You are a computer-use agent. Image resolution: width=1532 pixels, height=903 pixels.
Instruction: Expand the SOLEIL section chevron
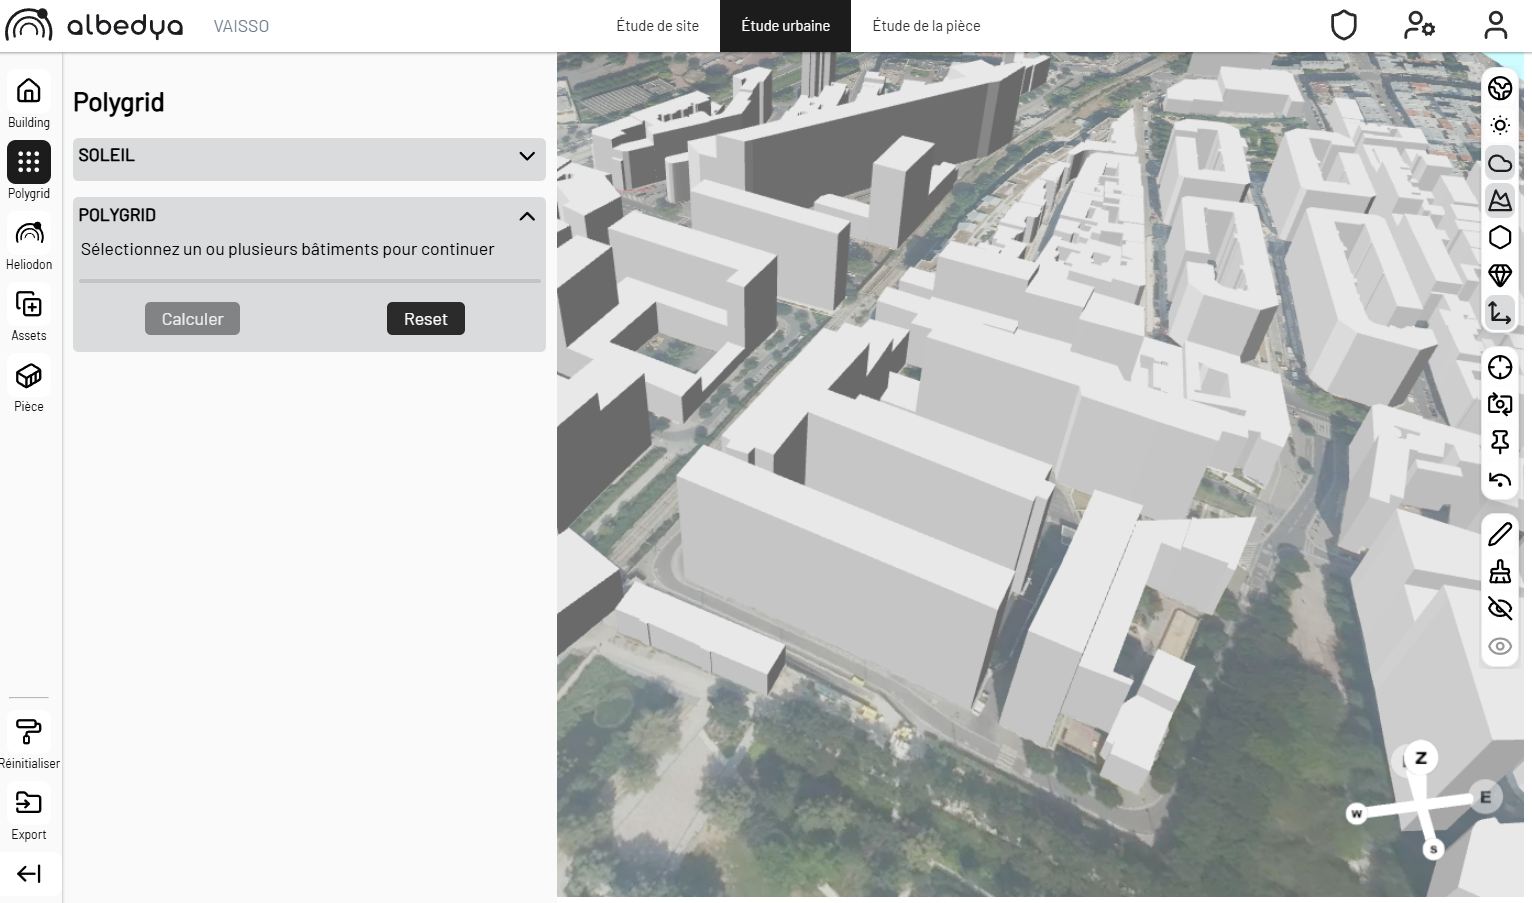527,156
